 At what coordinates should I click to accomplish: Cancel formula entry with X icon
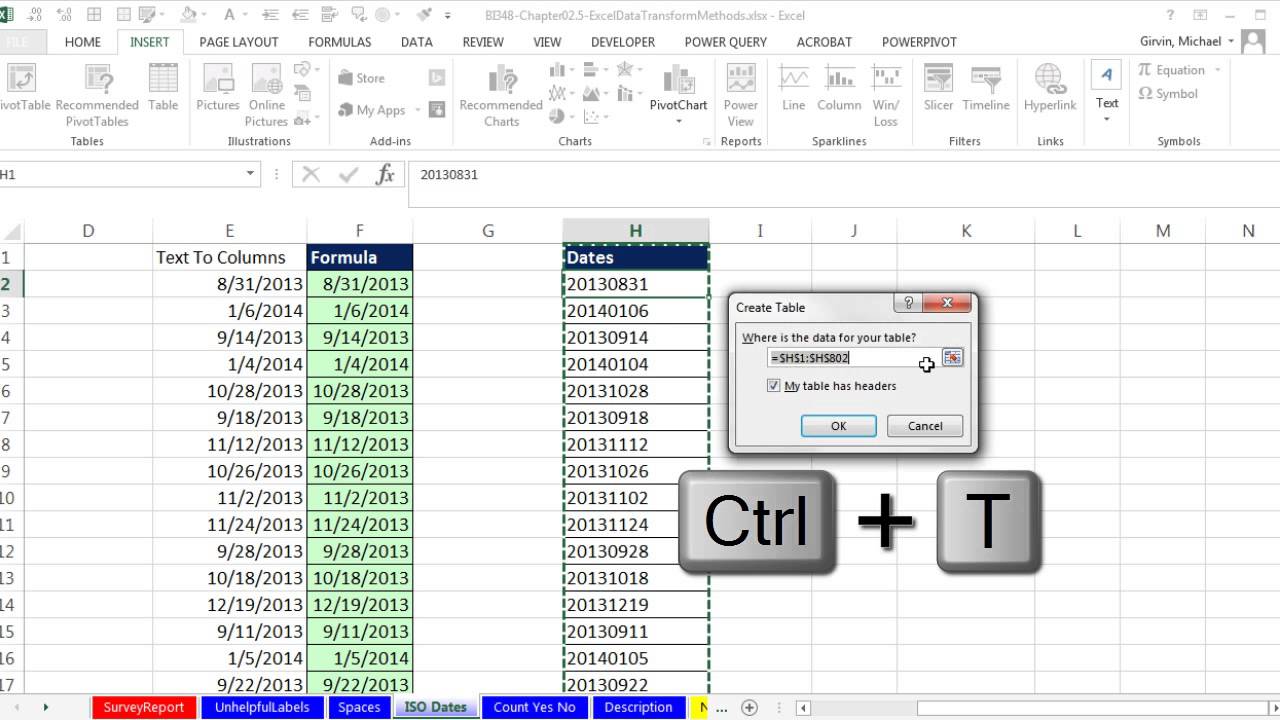[x=311, y=175]
